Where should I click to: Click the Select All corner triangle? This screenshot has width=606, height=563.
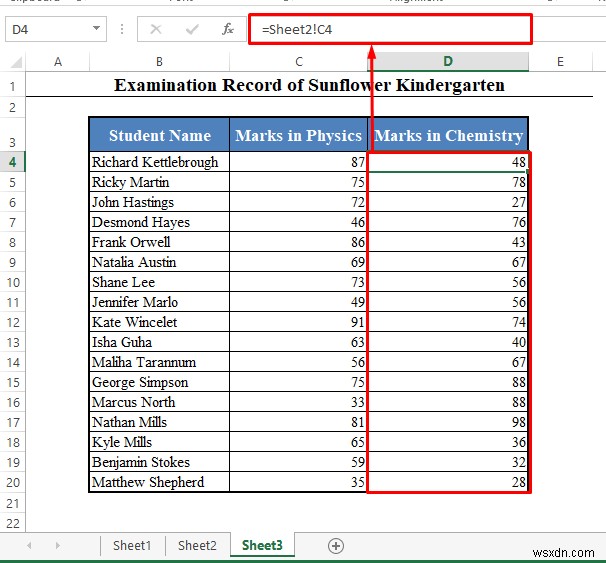16,62
